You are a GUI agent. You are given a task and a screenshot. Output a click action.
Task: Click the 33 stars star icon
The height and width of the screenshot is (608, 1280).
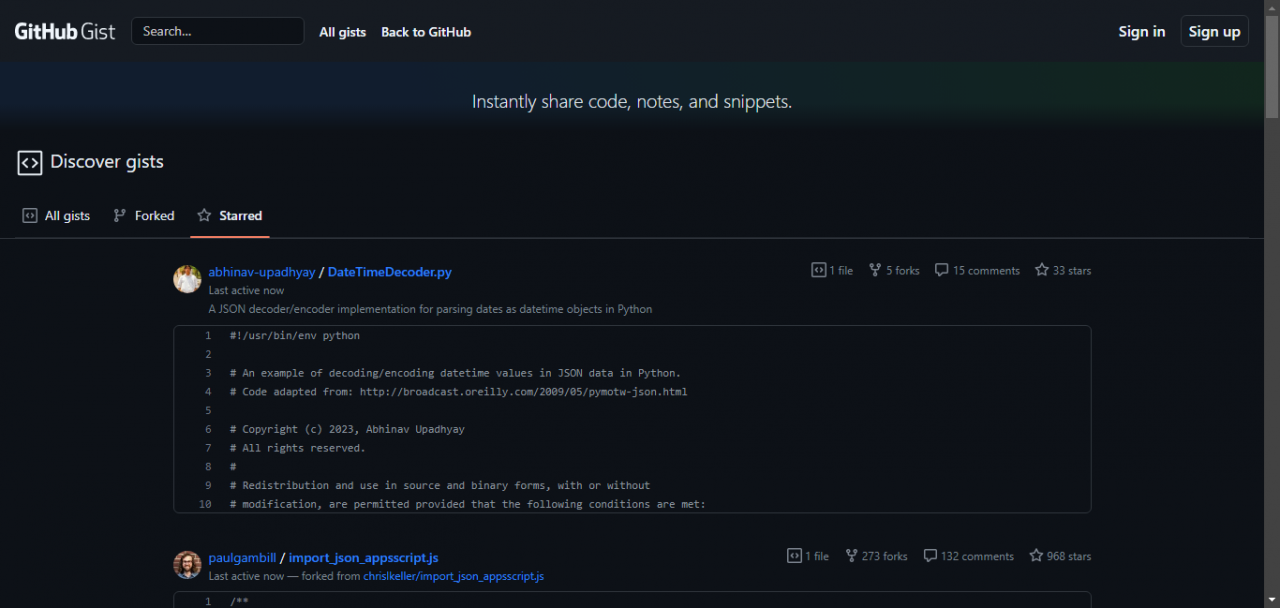pos(1042,270)
